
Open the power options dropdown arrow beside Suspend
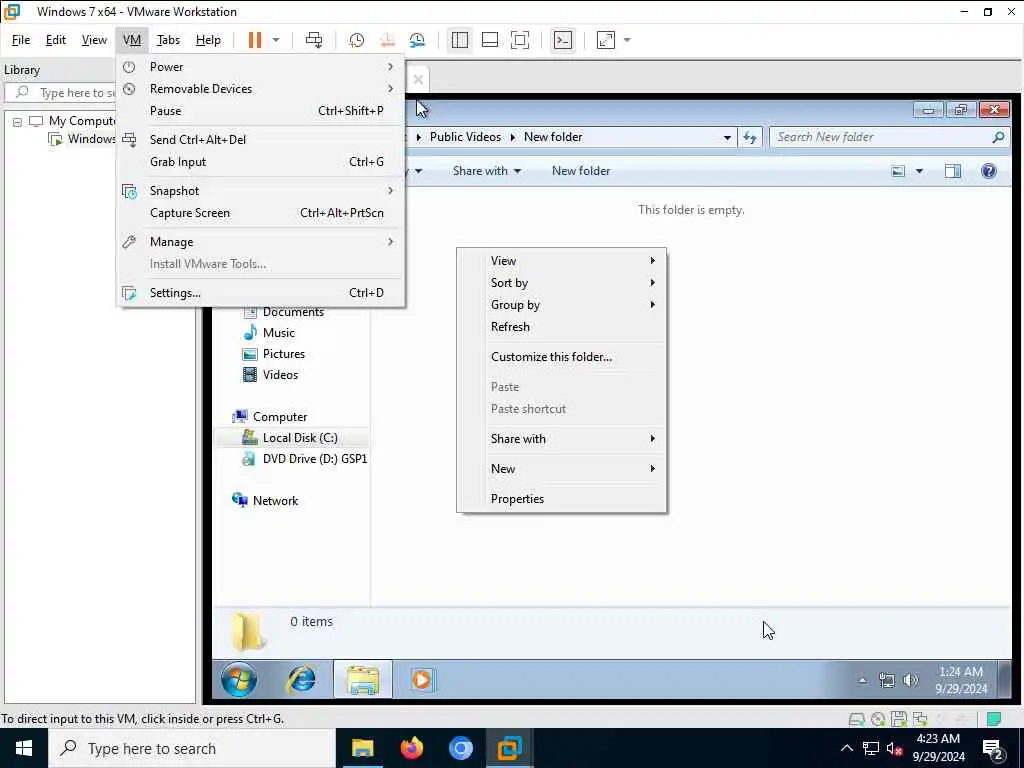point(276,40)
